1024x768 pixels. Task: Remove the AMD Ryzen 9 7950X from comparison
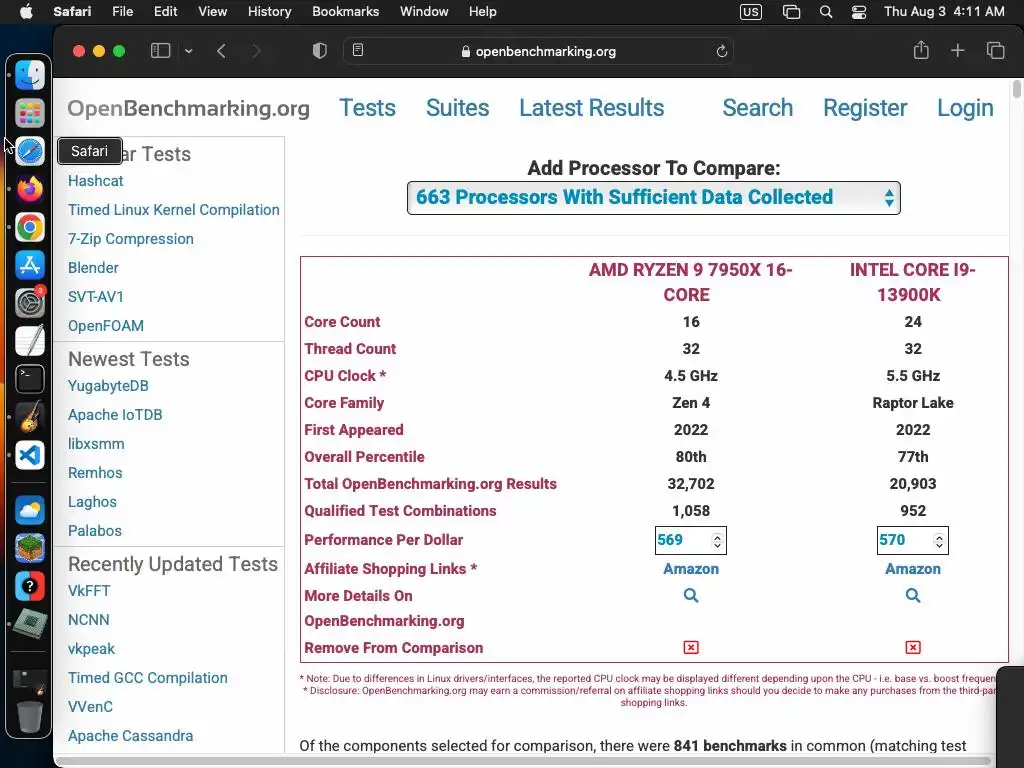click(691, 648)
